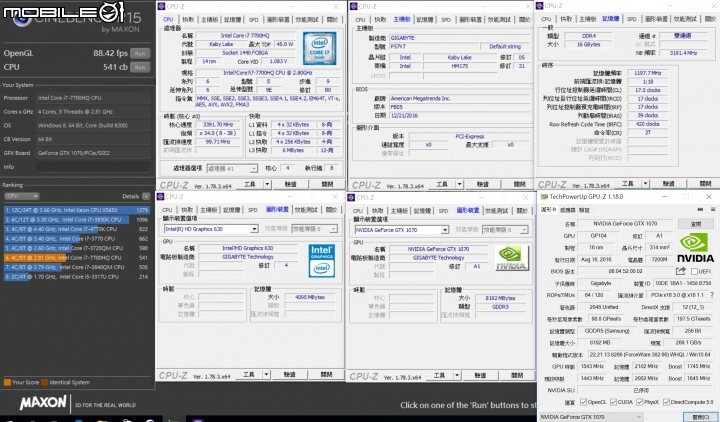Toggle the OpenCL checkbox in GPU-Z
Screen dimensions: 720x422
pyautogui.click(x=583, y=402)
